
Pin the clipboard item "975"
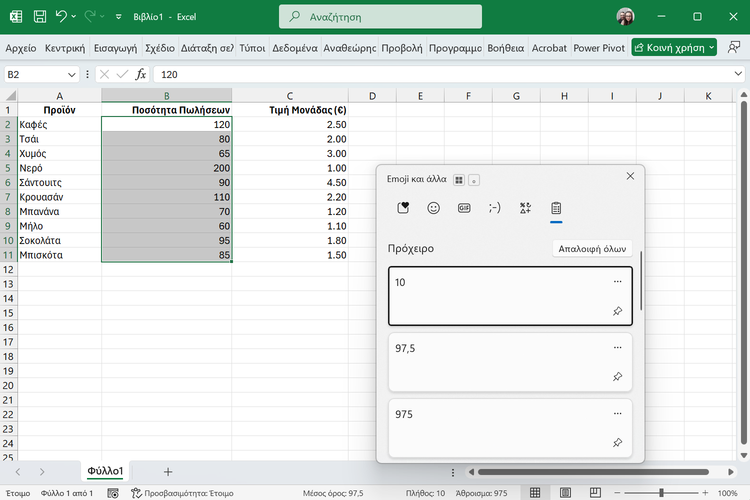617,443
